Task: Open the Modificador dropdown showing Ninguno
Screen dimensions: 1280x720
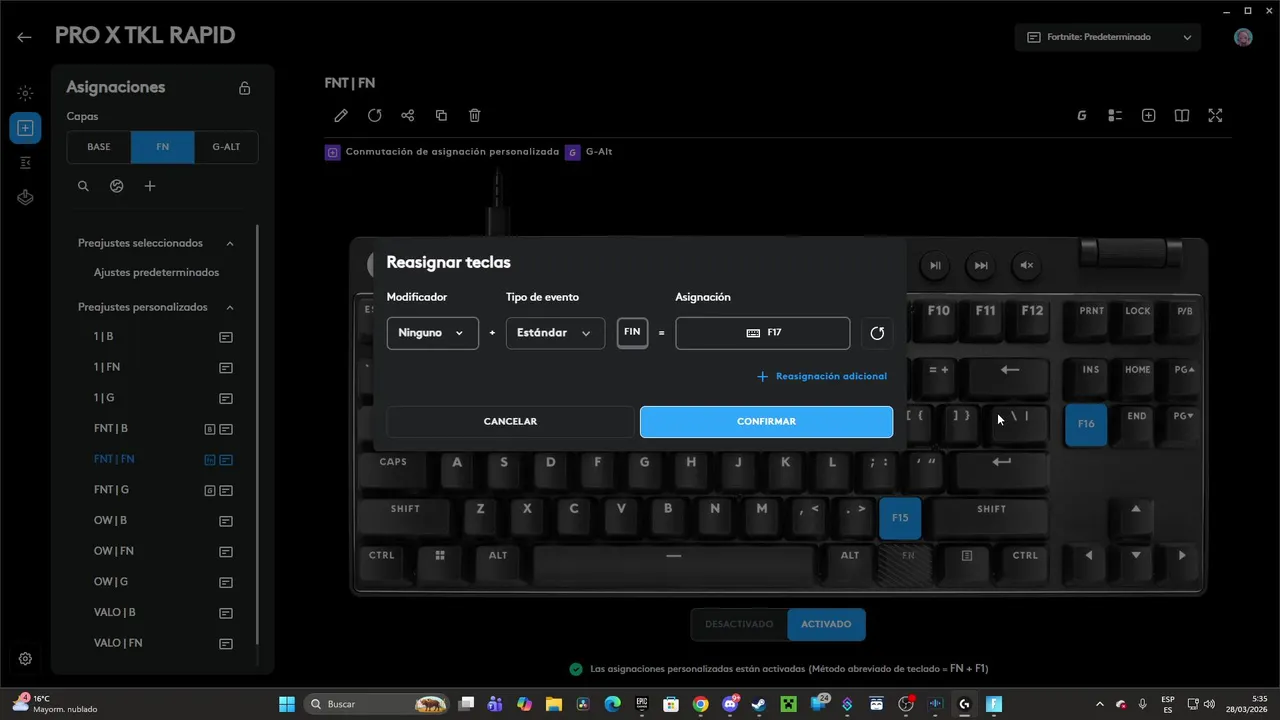Action: coord(432,333)
